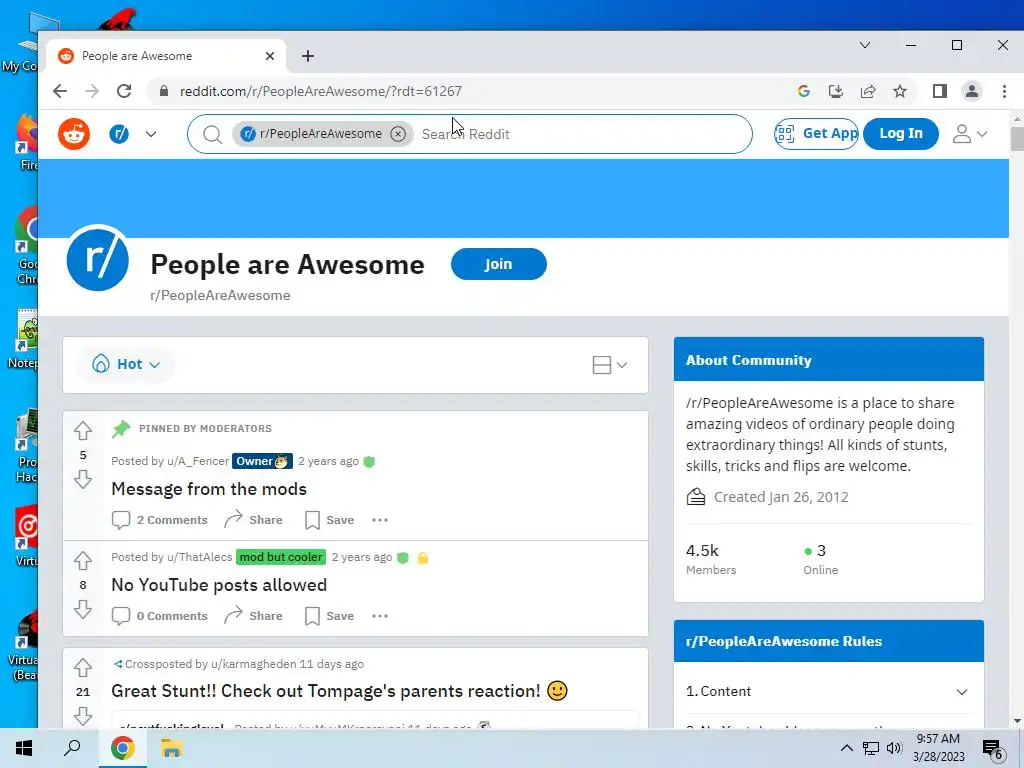Join the People are Awesome community
This screenshot has height=768, width=1024.
[498, 264]
